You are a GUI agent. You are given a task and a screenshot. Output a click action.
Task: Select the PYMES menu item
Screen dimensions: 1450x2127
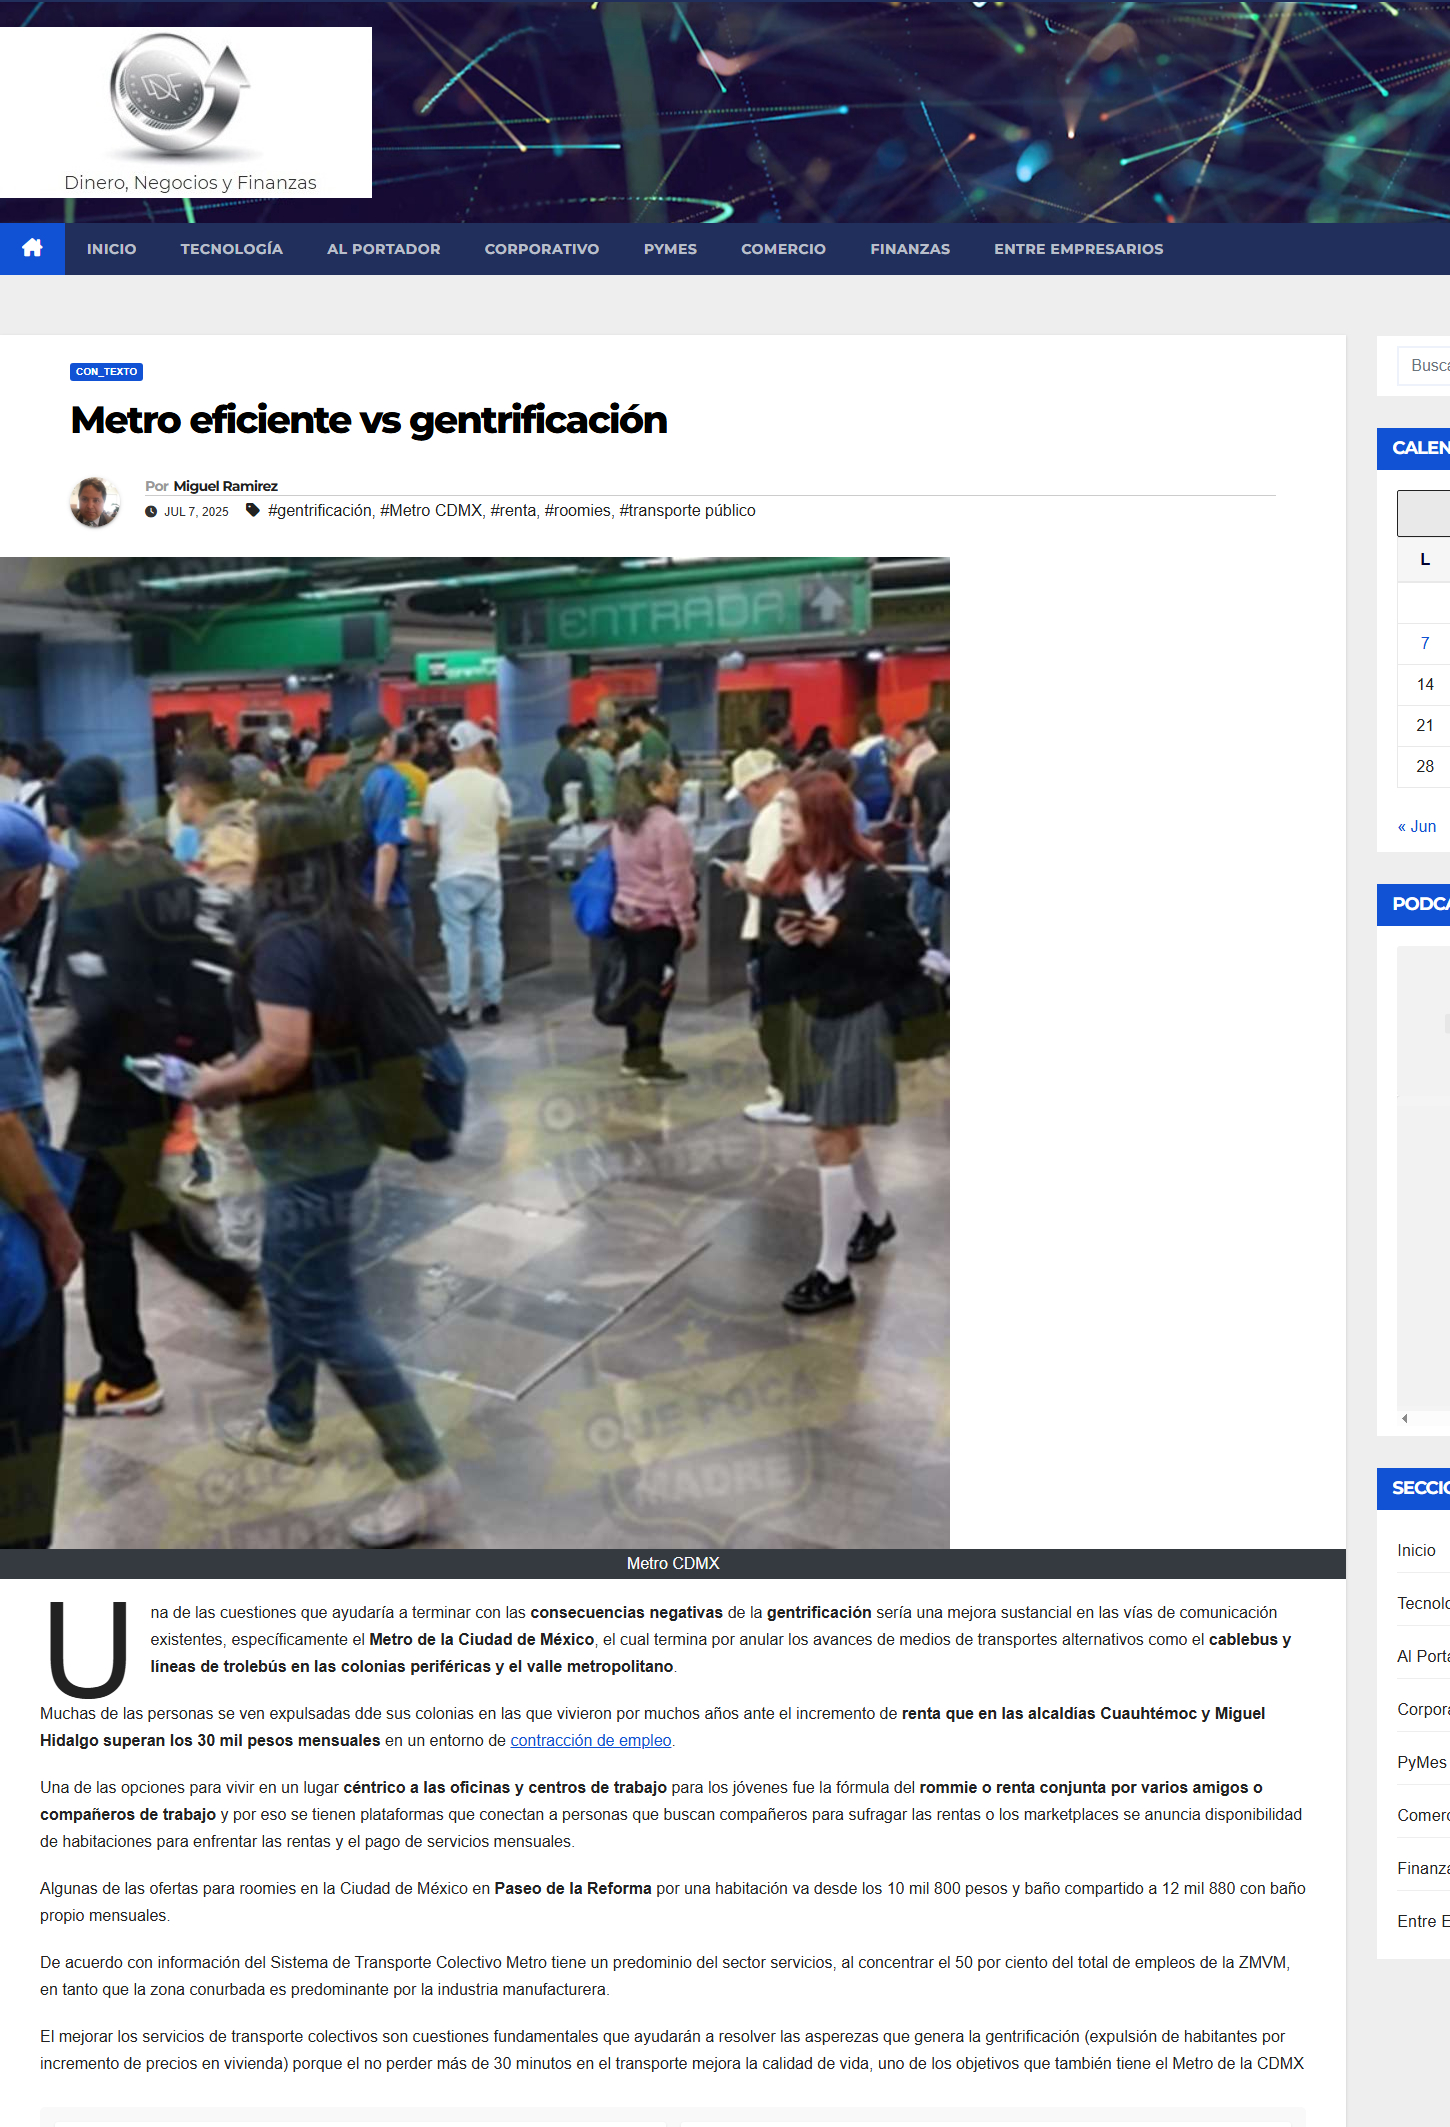[670, 249]
